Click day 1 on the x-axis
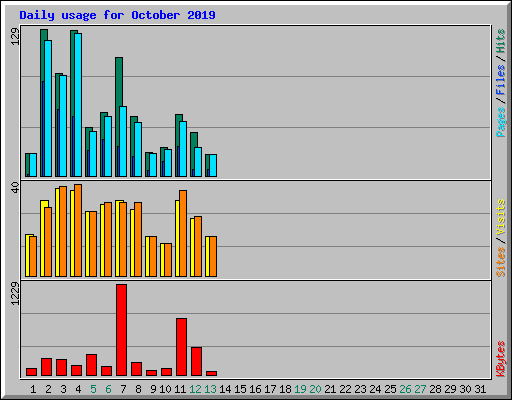512x400 pixels. click(x=33, y=389)
